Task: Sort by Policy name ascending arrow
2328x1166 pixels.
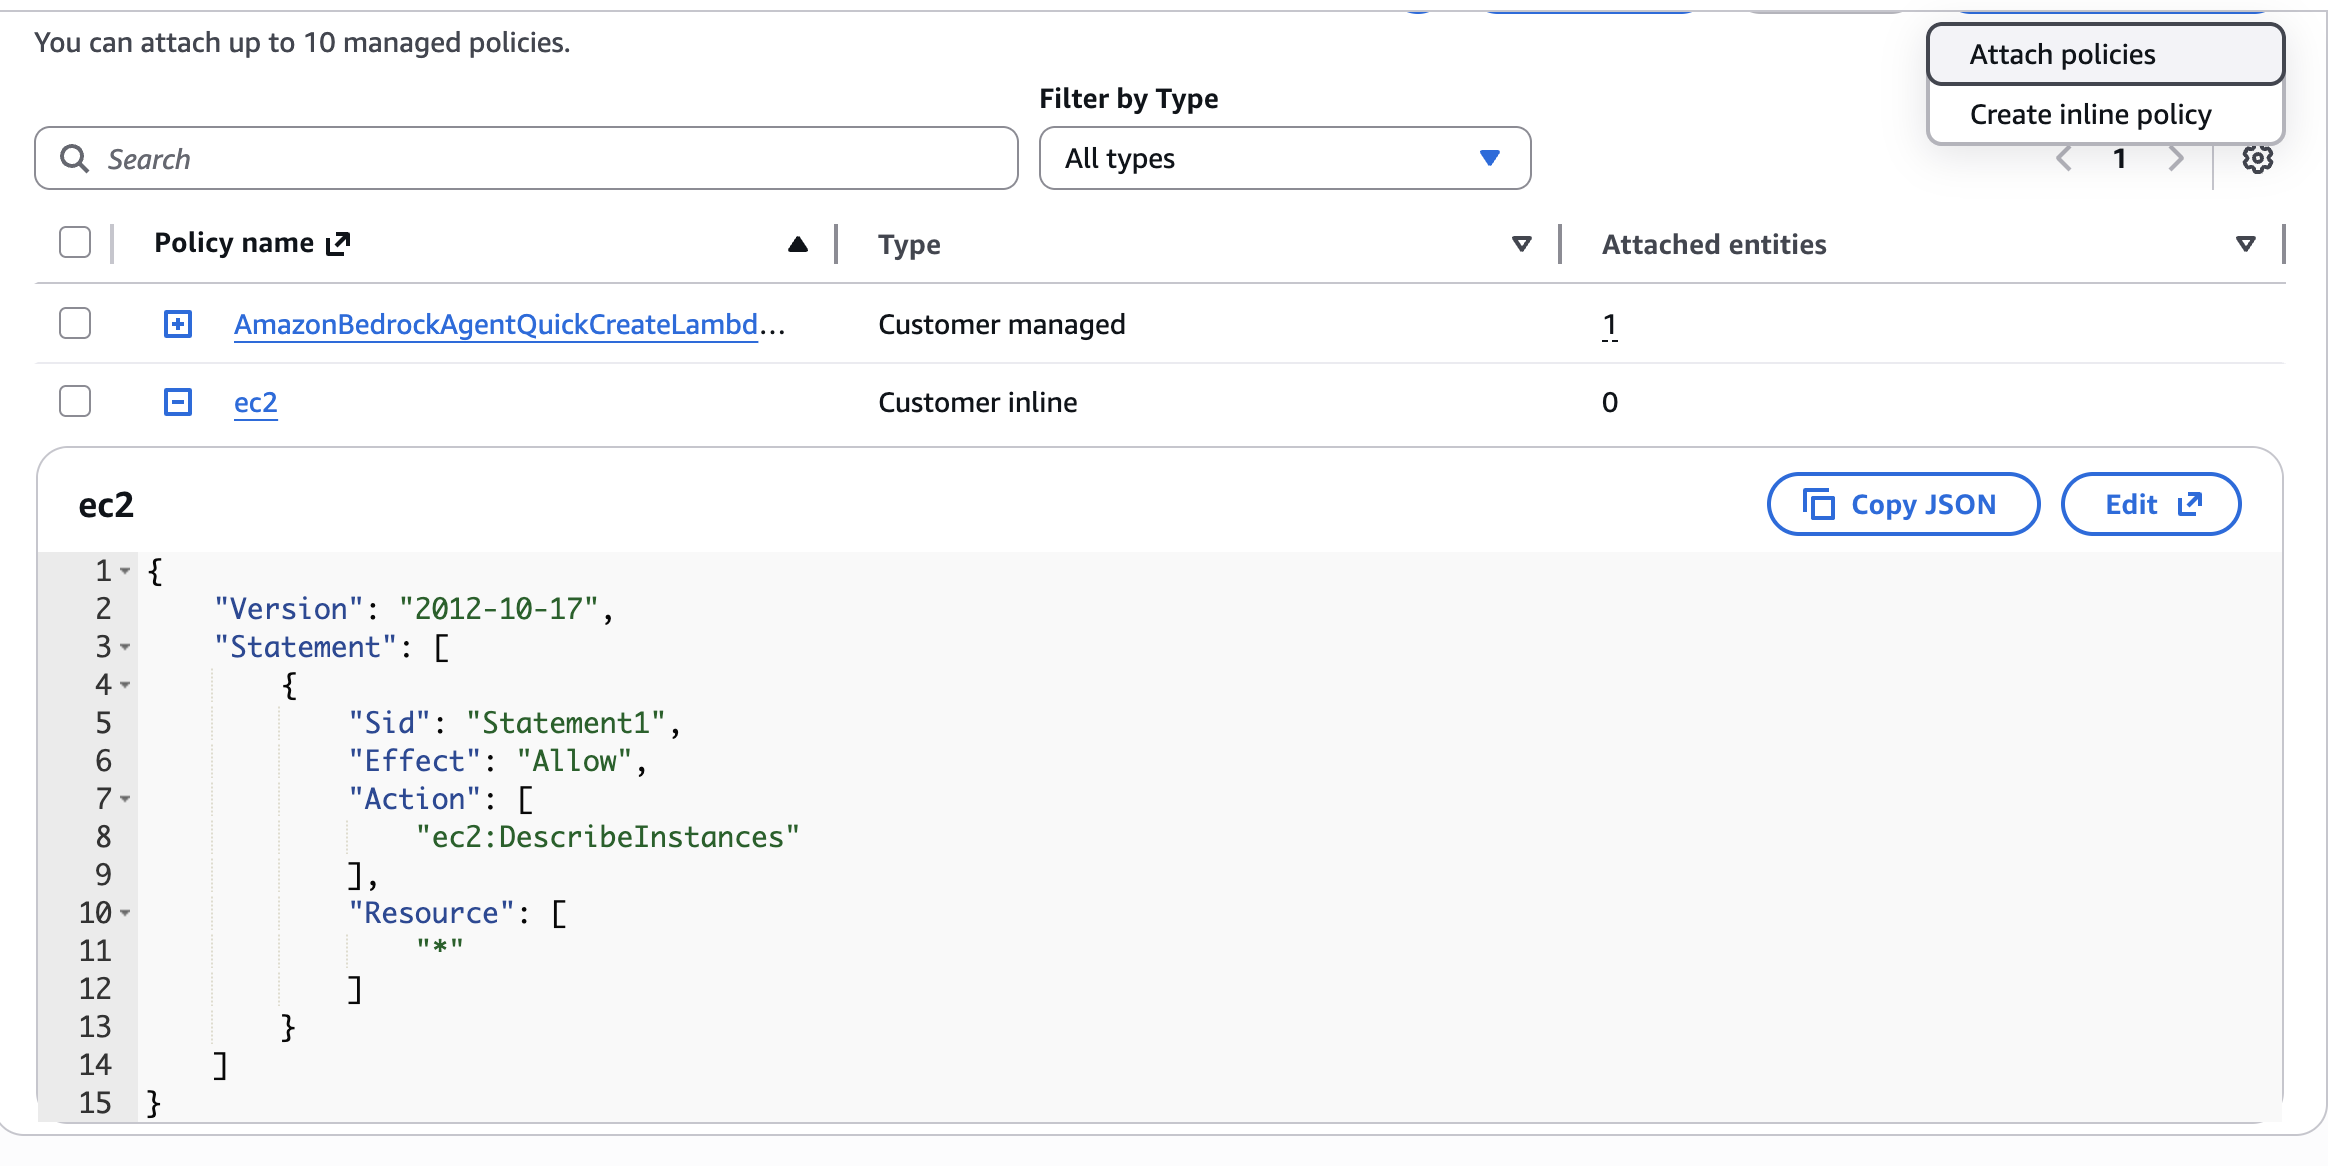Action: (x=797, y=244)
